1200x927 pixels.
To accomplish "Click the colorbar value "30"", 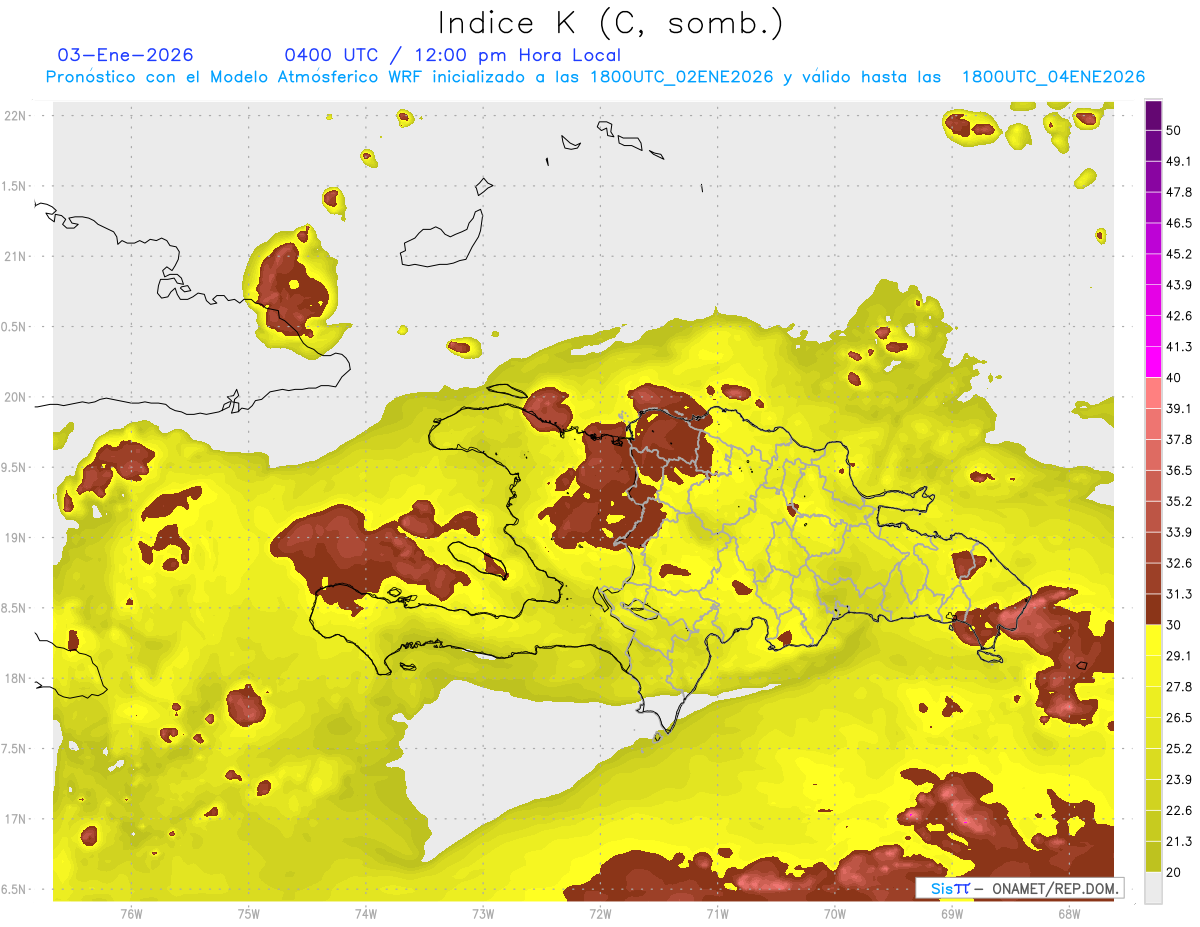I will tap(1174, 625).
